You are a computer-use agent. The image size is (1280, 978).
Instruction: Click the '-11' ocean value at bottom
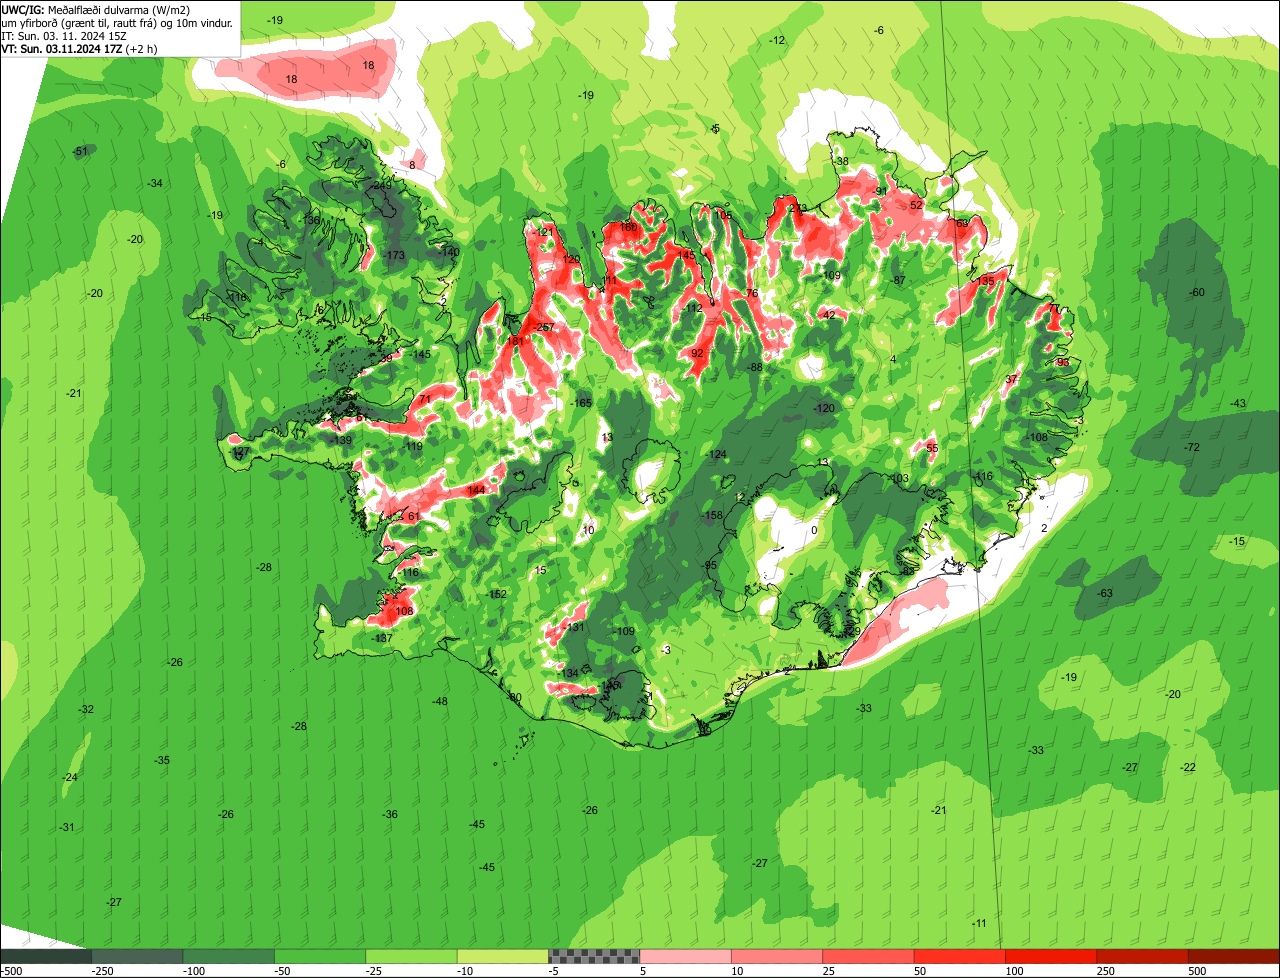tap(979, 923)
